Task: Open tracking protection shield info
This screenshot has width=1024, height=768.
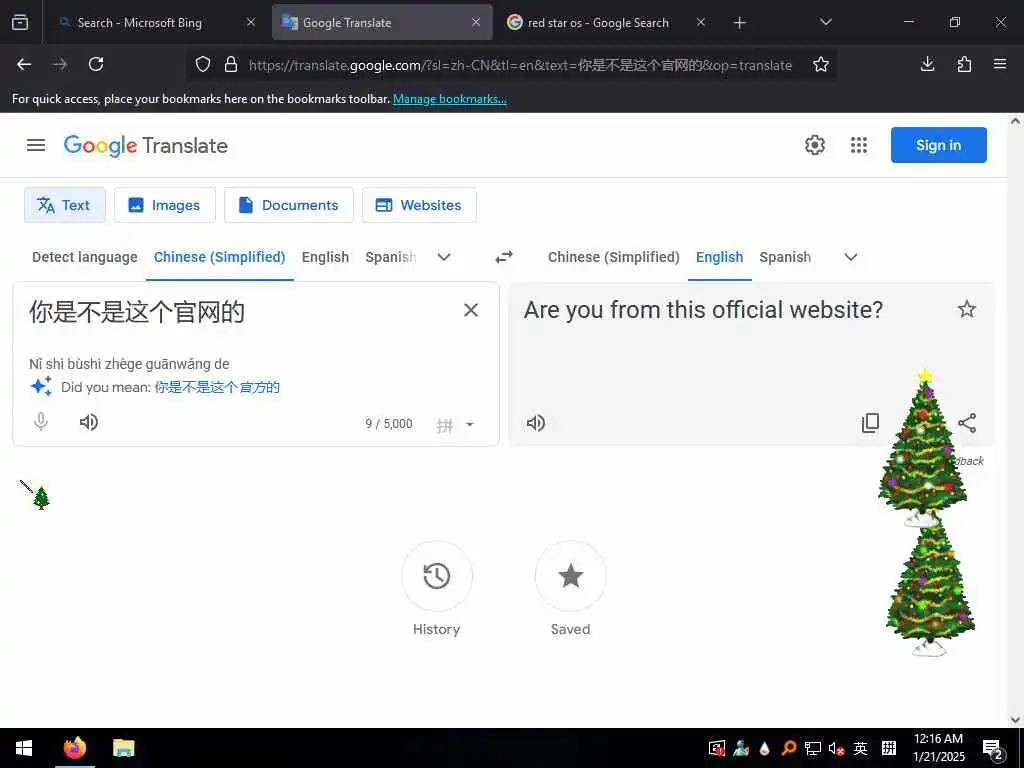Action: click(x=203, y=64)
